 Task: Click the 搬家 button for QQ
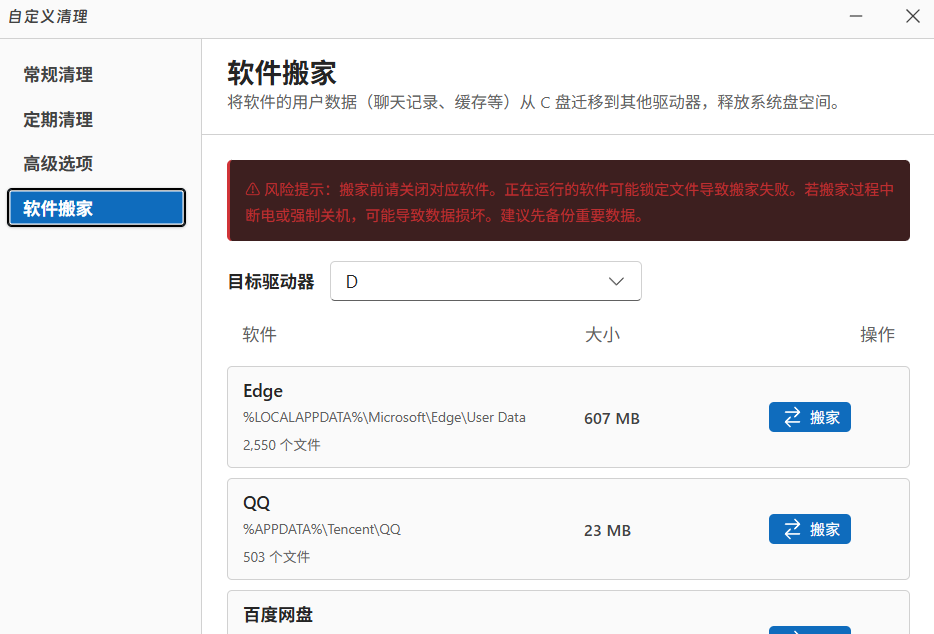[x=810, y=529]
